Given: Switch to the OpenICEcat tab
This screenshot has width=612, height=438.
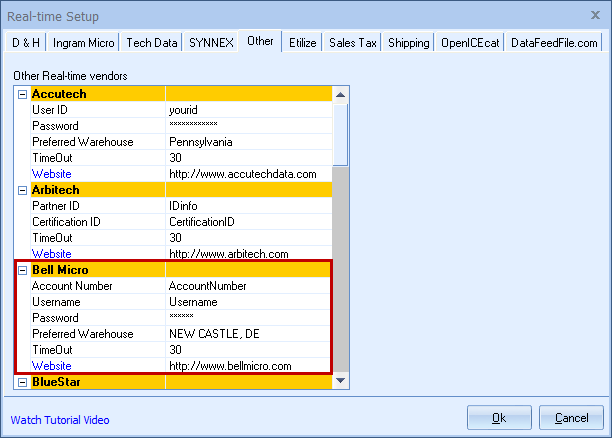Looking at the screenshot, I should tap(470, 43).
